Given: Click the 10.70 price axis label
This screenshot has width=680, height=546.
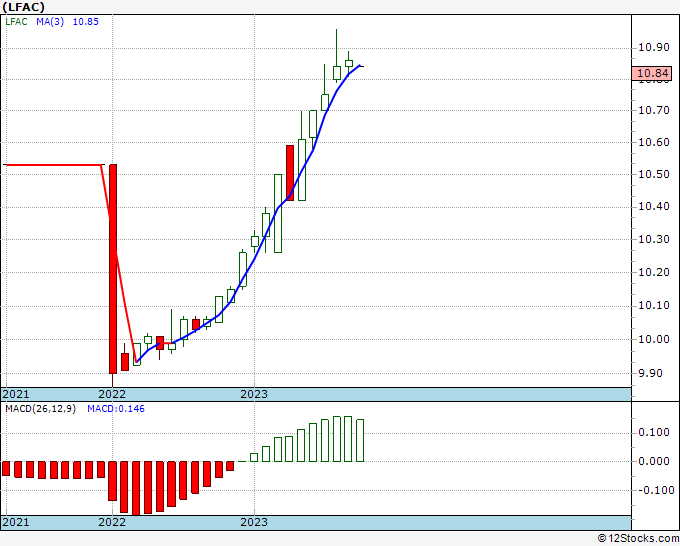Looking at the screenshot, I should 654,110.
